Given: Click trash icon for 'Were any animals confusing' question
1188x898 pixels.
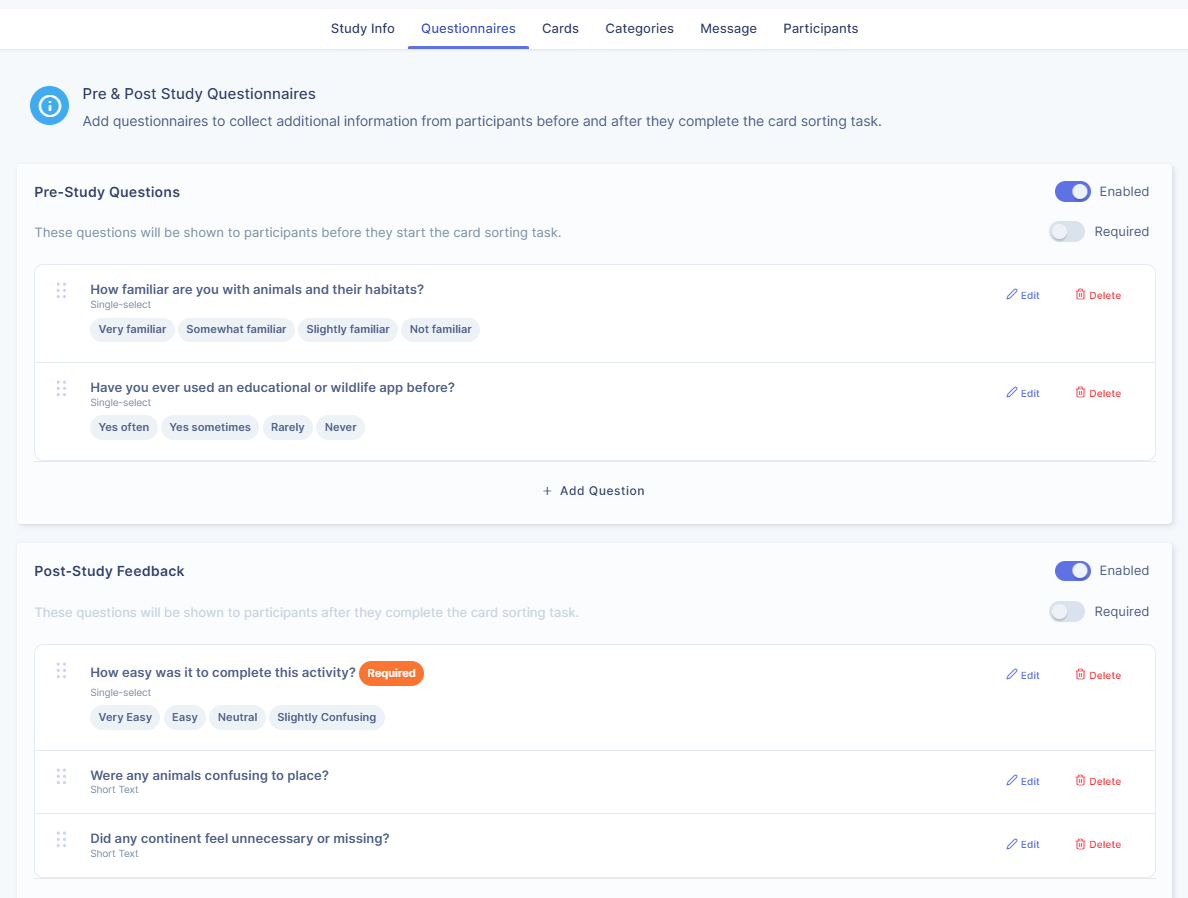Looking at the screenshot, I should (1080, 781).
